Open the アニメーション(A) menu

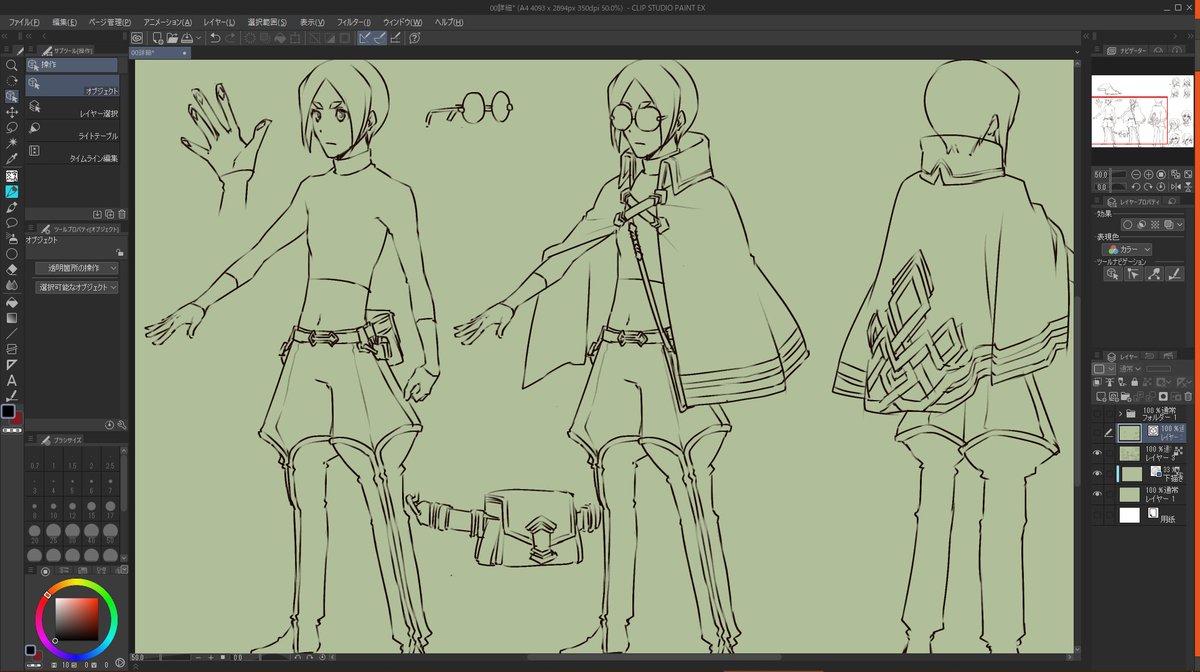[167, 22]
